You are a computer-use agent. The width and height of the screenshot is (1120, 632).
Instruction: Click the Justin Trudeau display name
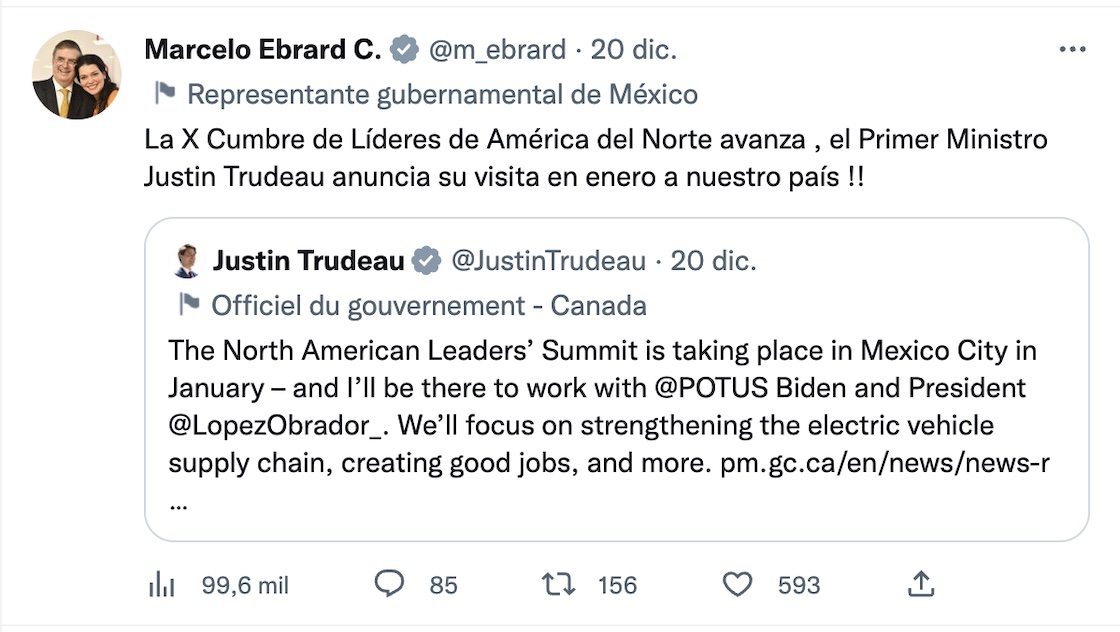308,261
